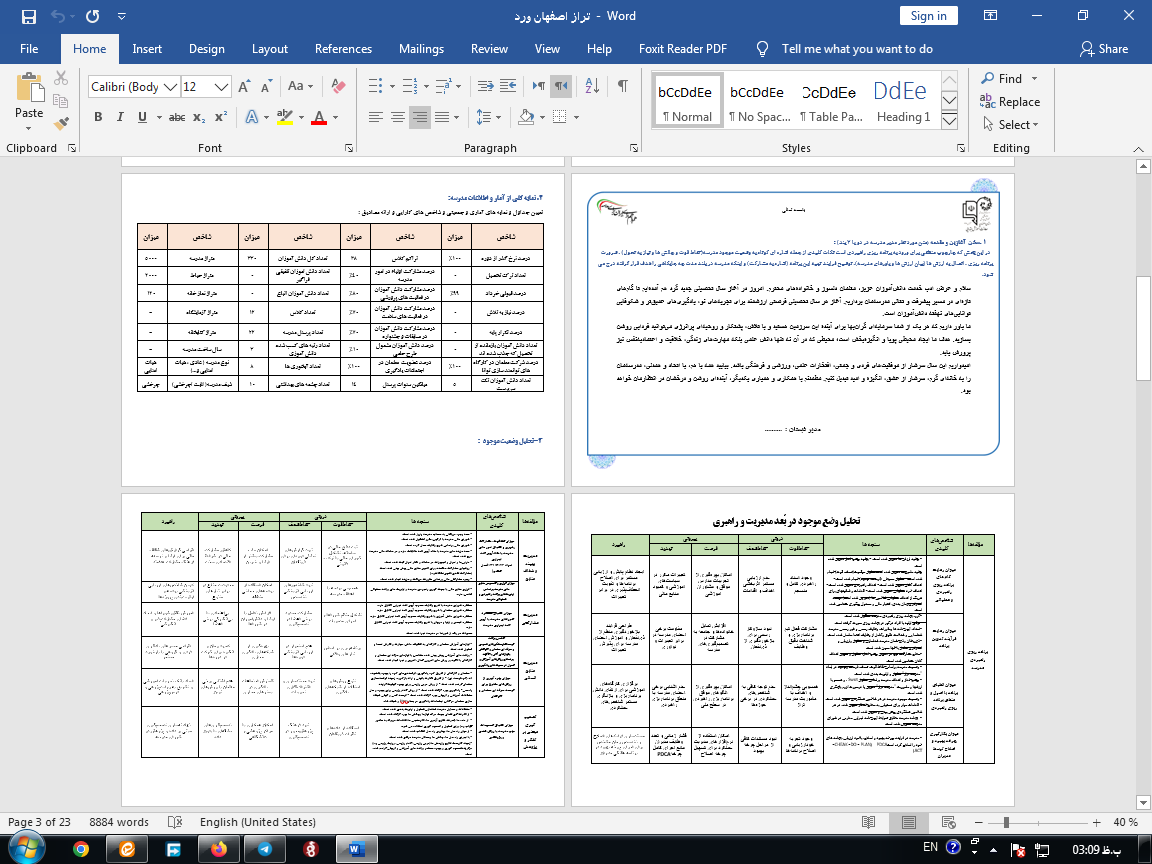Image resolution: width=1152 pixels, height=864 pixels.
Task: Toggle Bold formatting
Action: pos(98,117)
